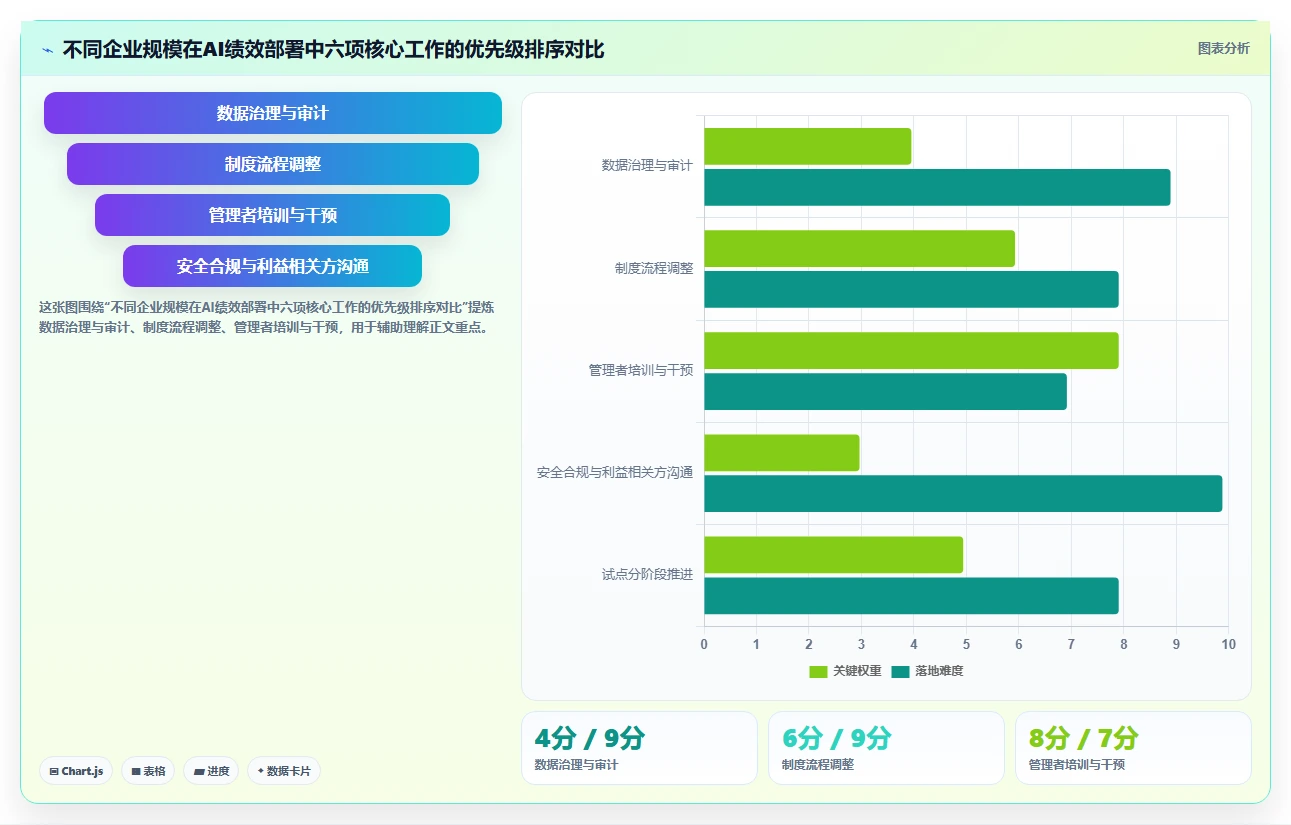The image size is (1291, 825).
Task: Click the x-axis tick label 0
Action: [704, 644]
